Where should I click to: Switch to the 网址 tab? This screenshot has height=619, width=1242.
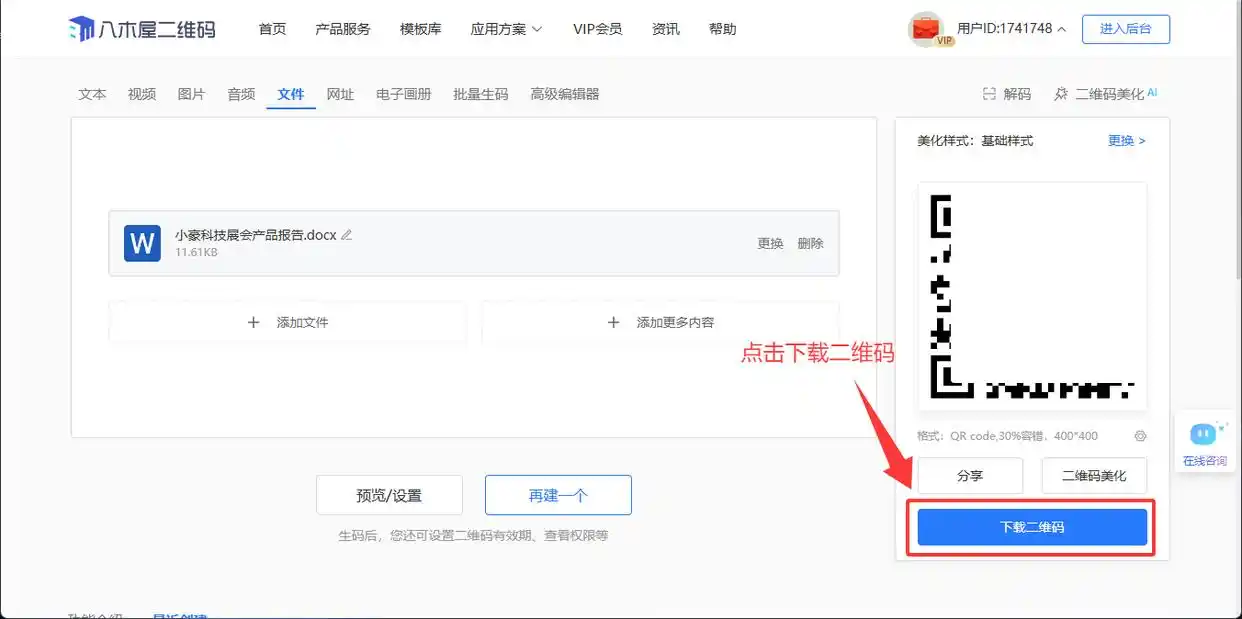[x=341, y=94]
